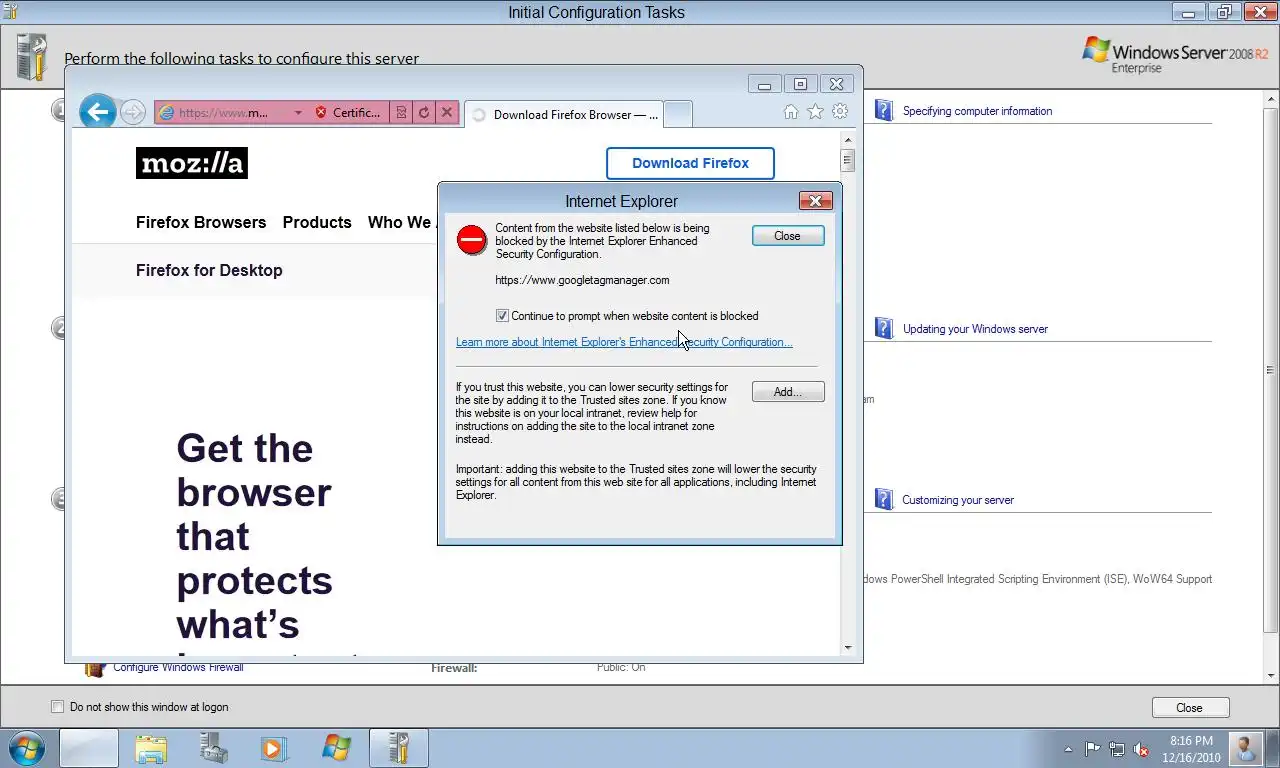Click help icon beside Updating your Windows server
This screenshot has width=1280, height=768.
pyautogui.click(x=883, y=328)
